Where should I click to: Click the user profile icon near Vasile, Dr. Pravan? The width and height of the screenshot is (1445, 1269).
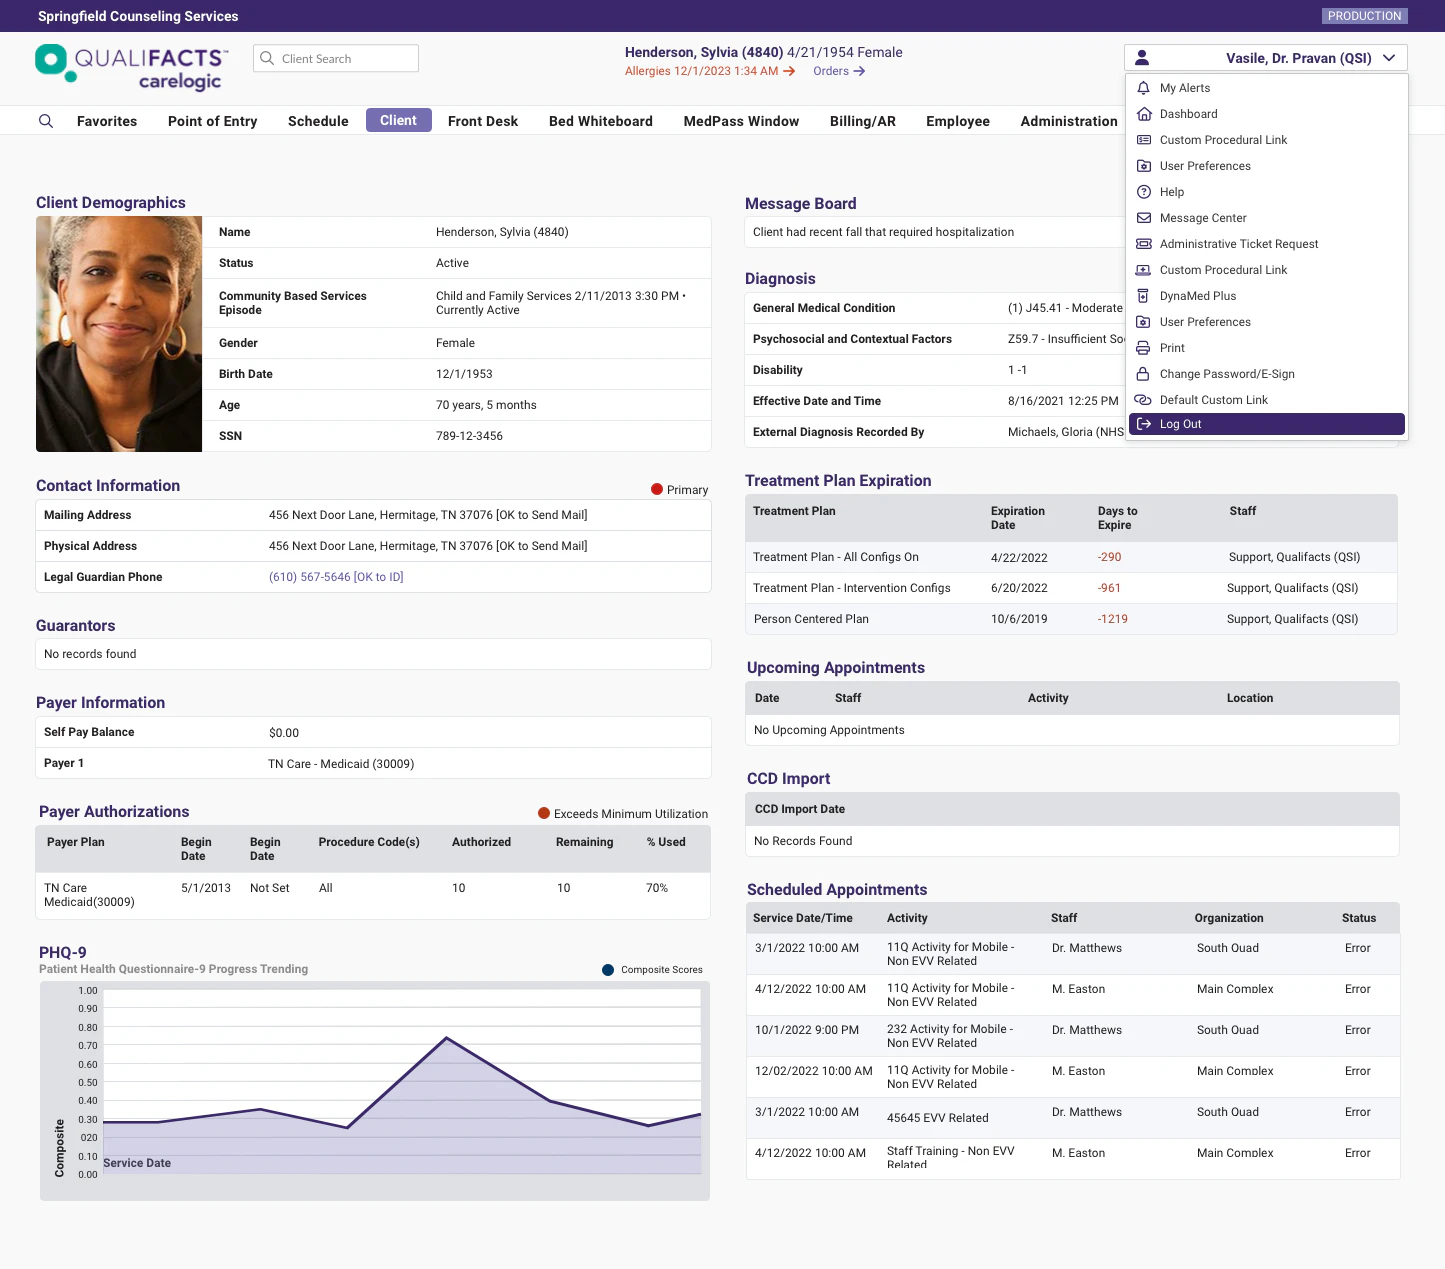tap(1141, 57)
